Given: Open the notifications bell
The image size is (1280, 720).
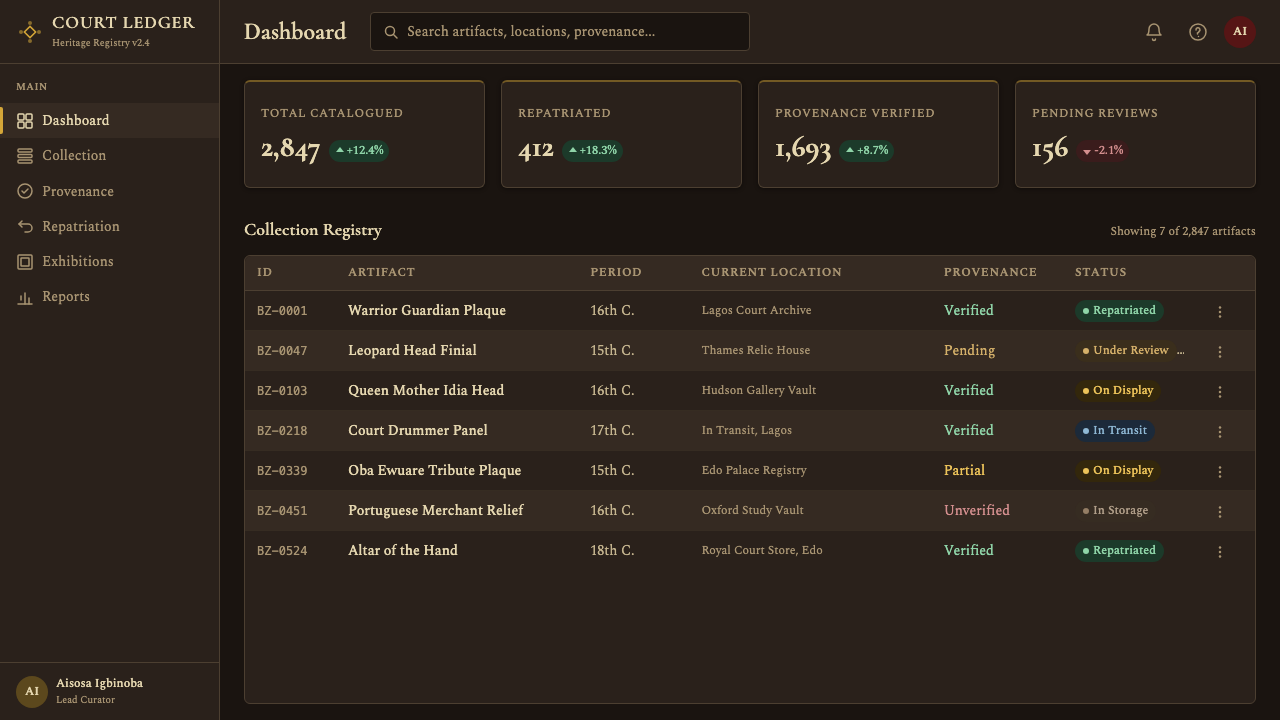Looking at the screenshot, I should click(1154, 32).
